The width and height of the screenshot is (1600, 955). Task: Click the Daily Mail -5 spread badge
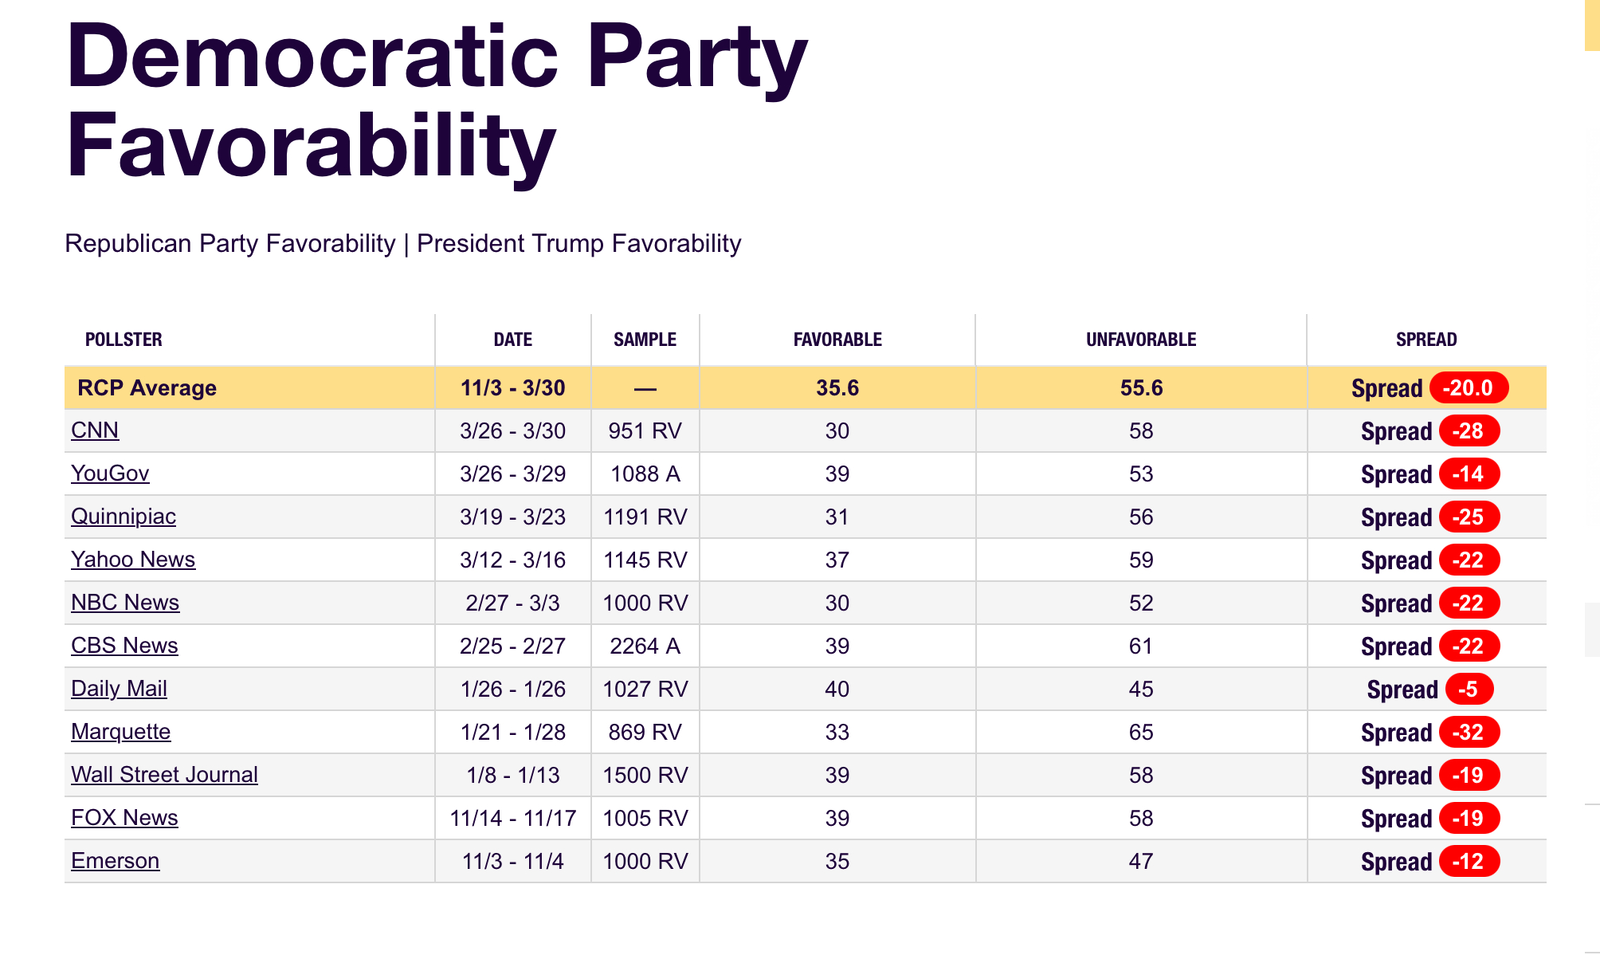click(x=1468, y=689)
